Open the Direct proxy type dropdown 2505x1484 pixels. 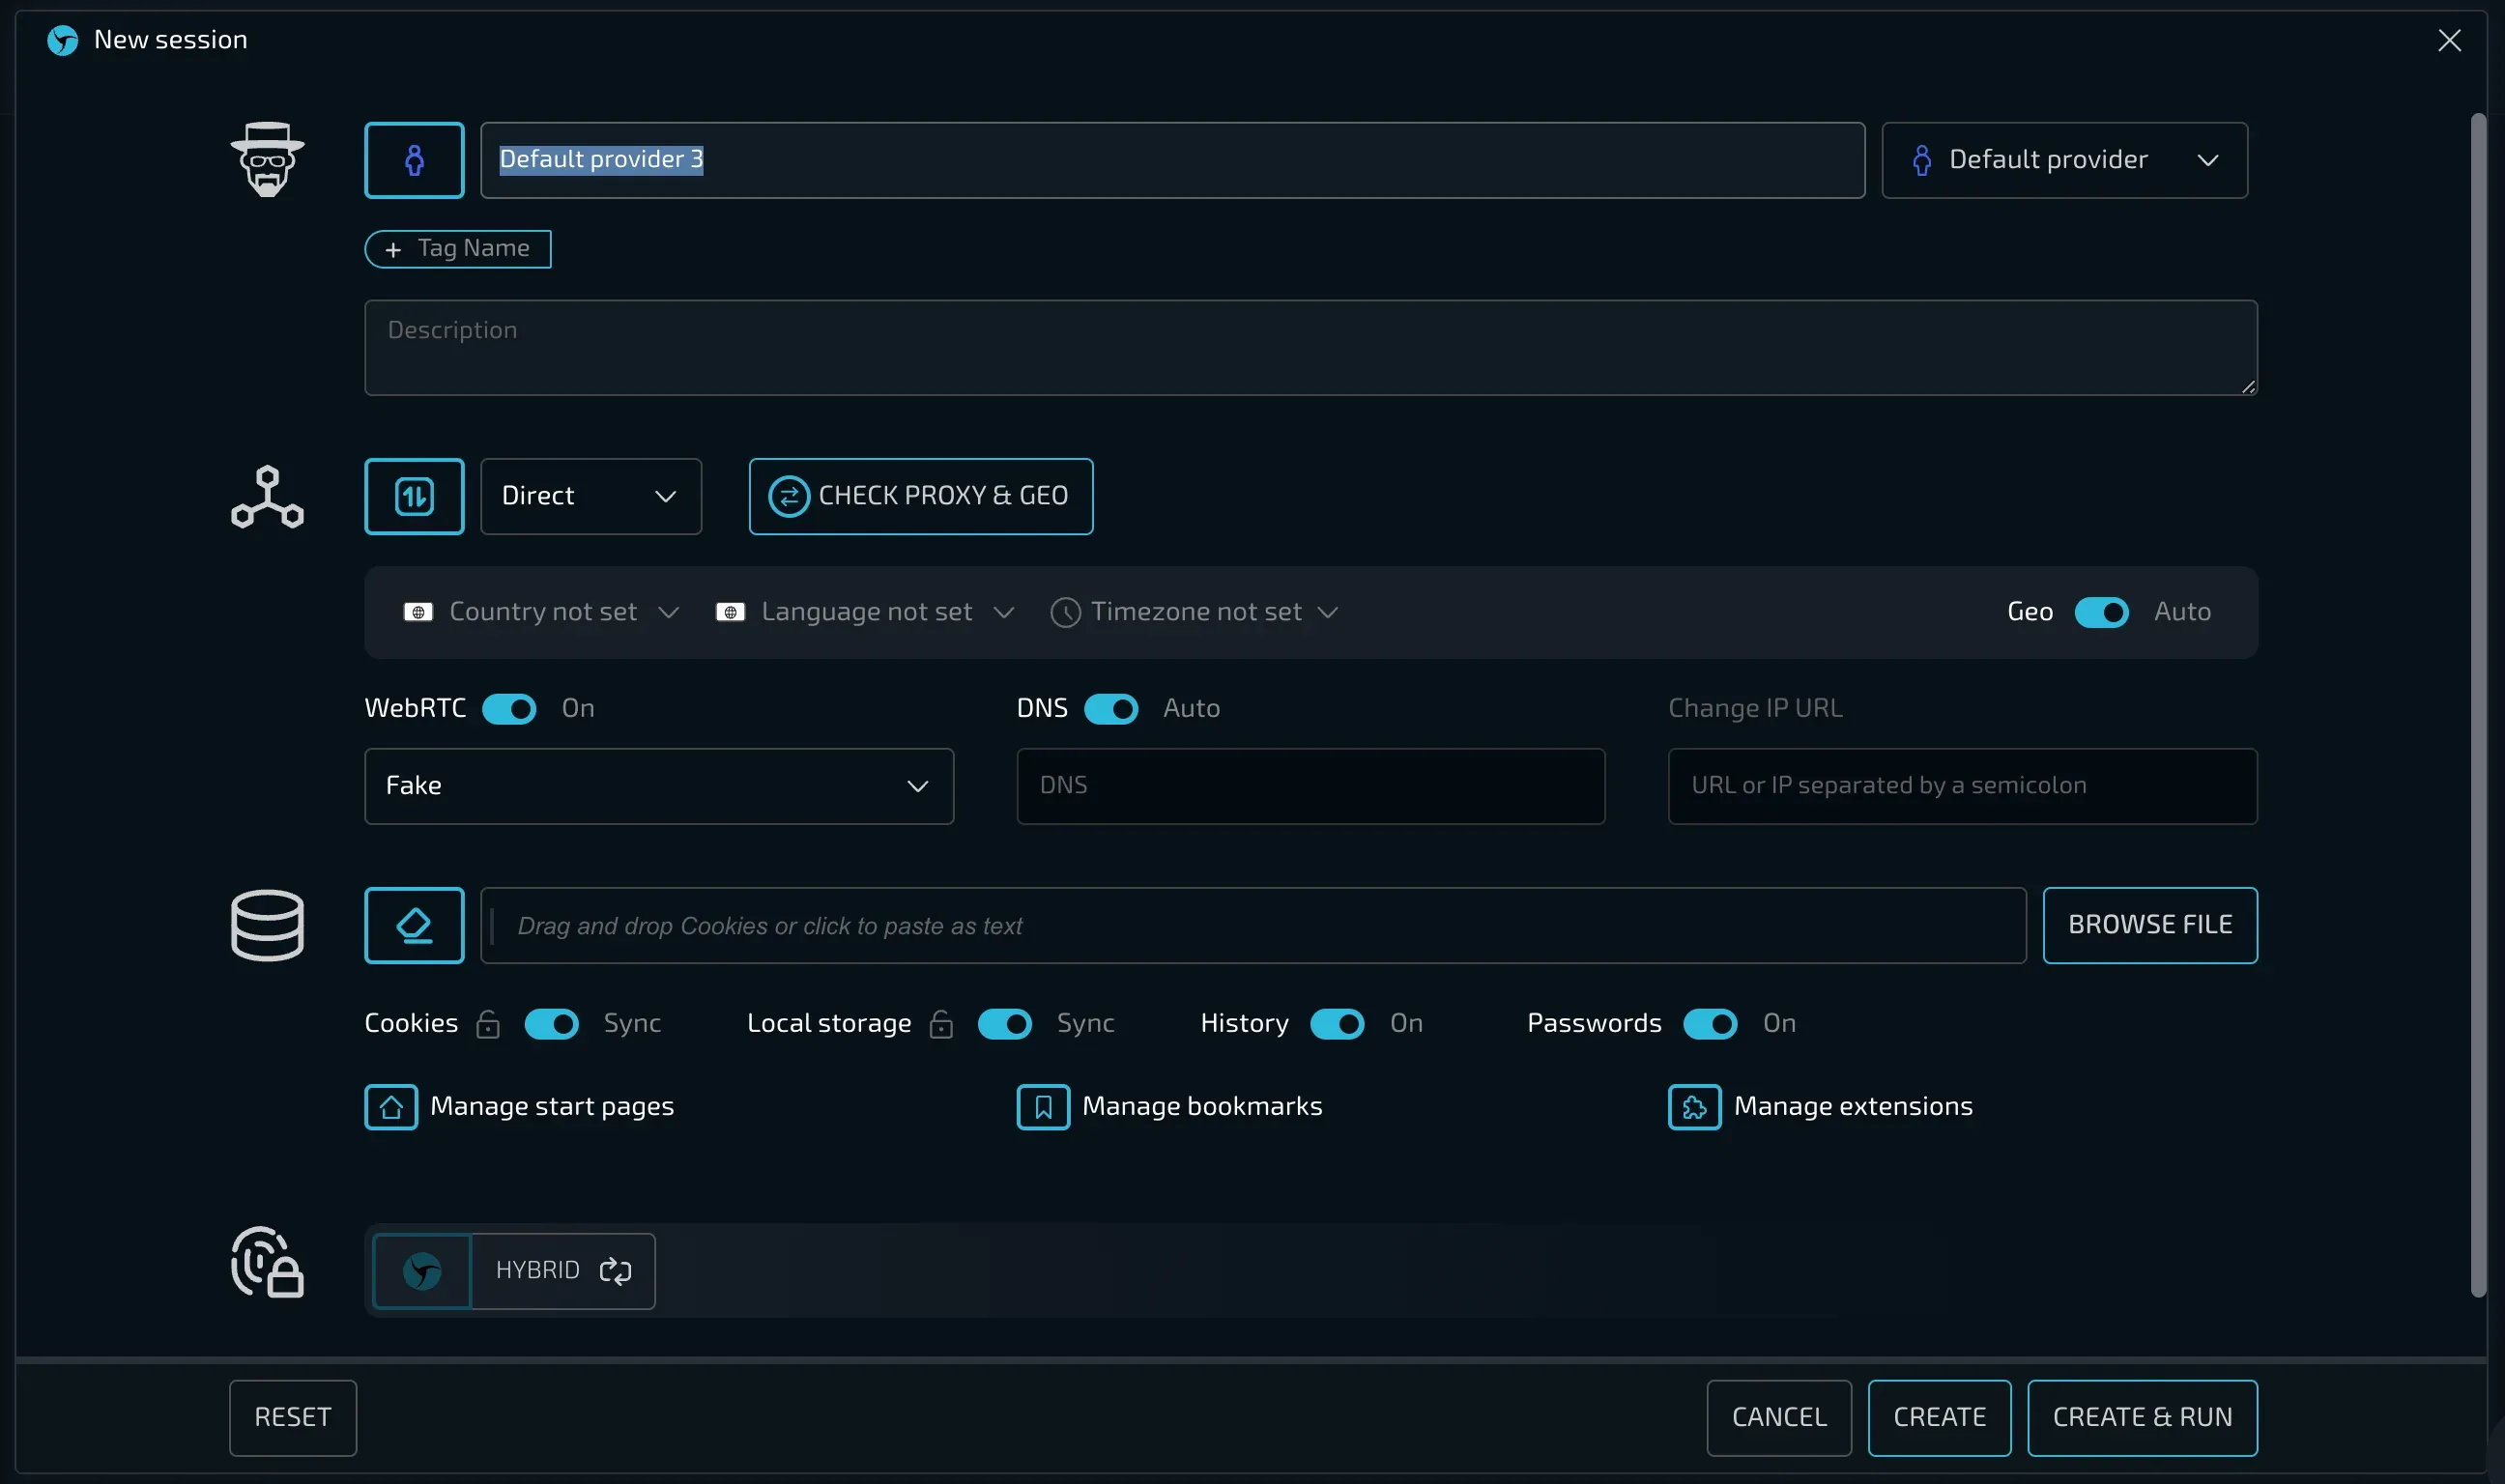[590, 496]
